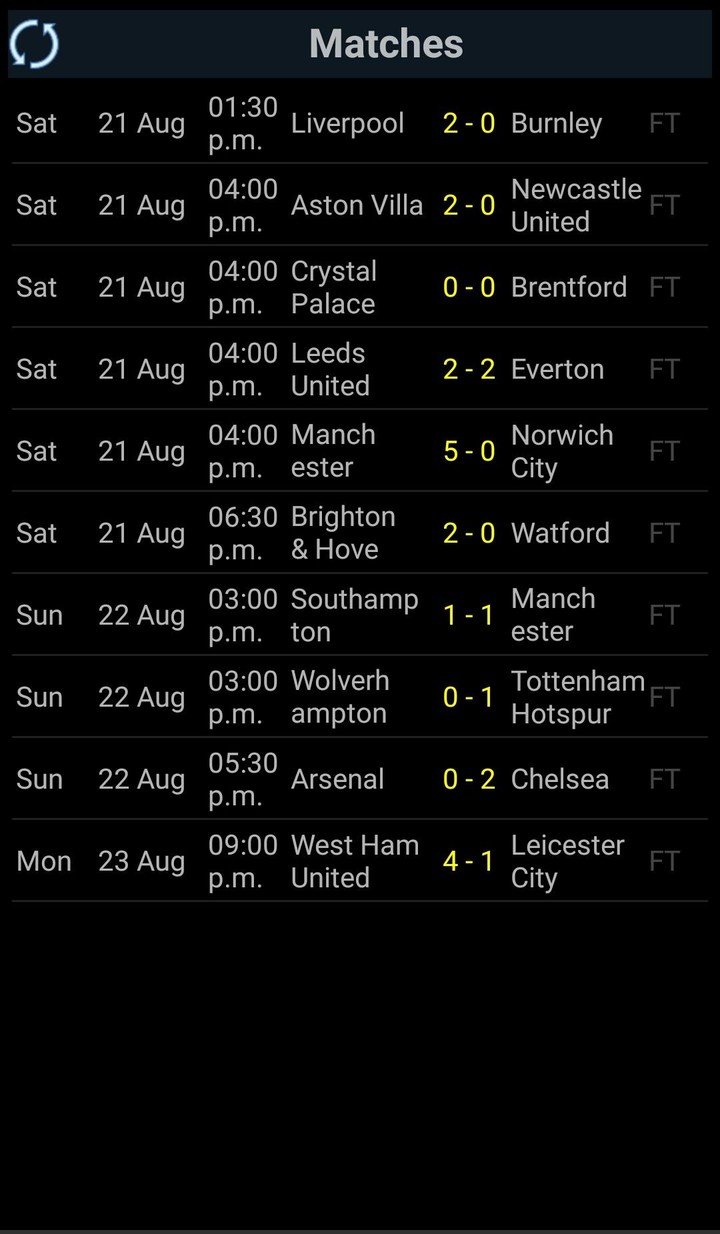
Task: Click the Matches header title
Action: pyautogui.click(x=386, y=44)
